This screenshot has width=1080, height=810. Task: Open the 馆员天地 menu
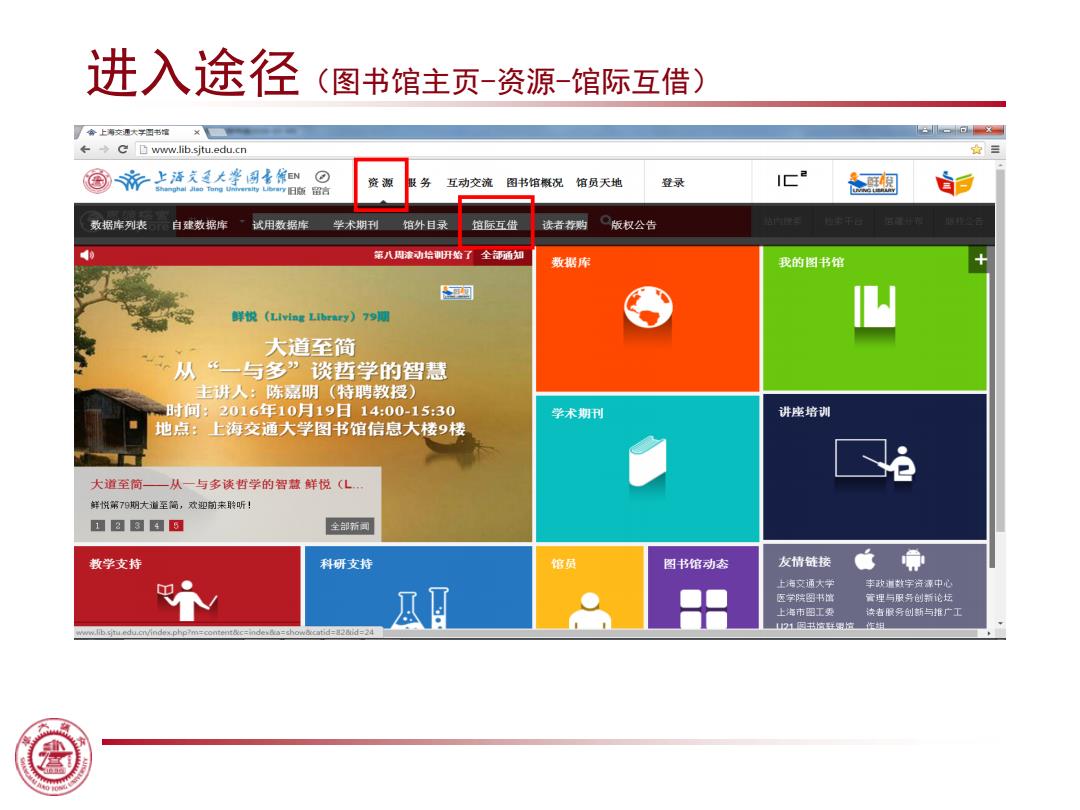(599, 183)
